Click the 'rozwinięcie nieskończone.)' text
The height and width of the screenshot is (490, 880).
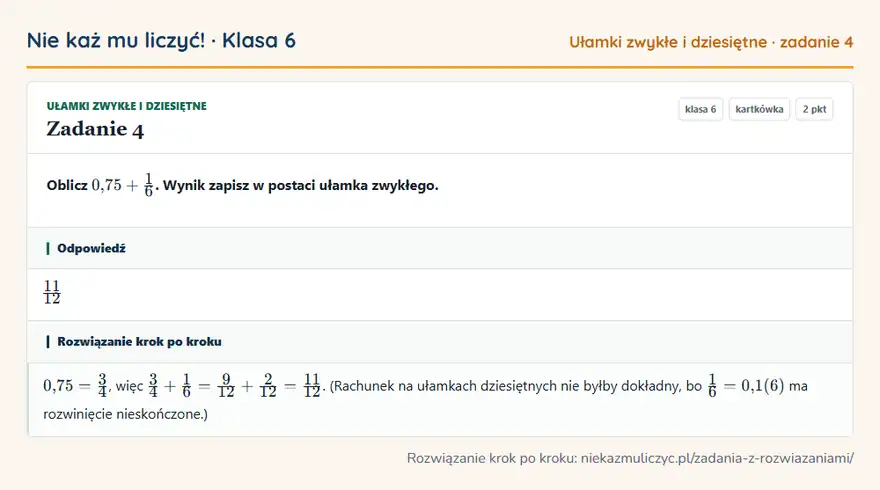click(x=125, y=414)
